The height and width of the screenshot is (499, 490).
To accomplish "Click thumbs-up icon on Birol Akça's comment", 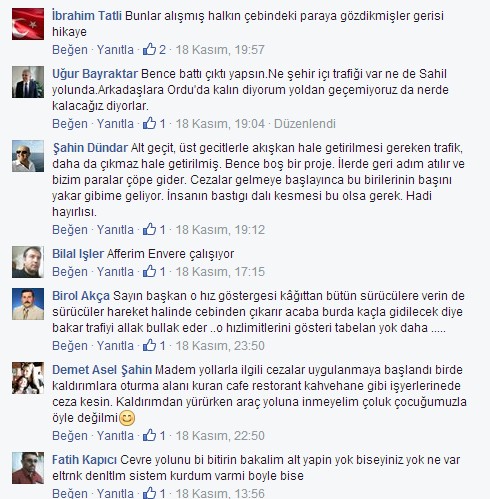I will 149,345.
